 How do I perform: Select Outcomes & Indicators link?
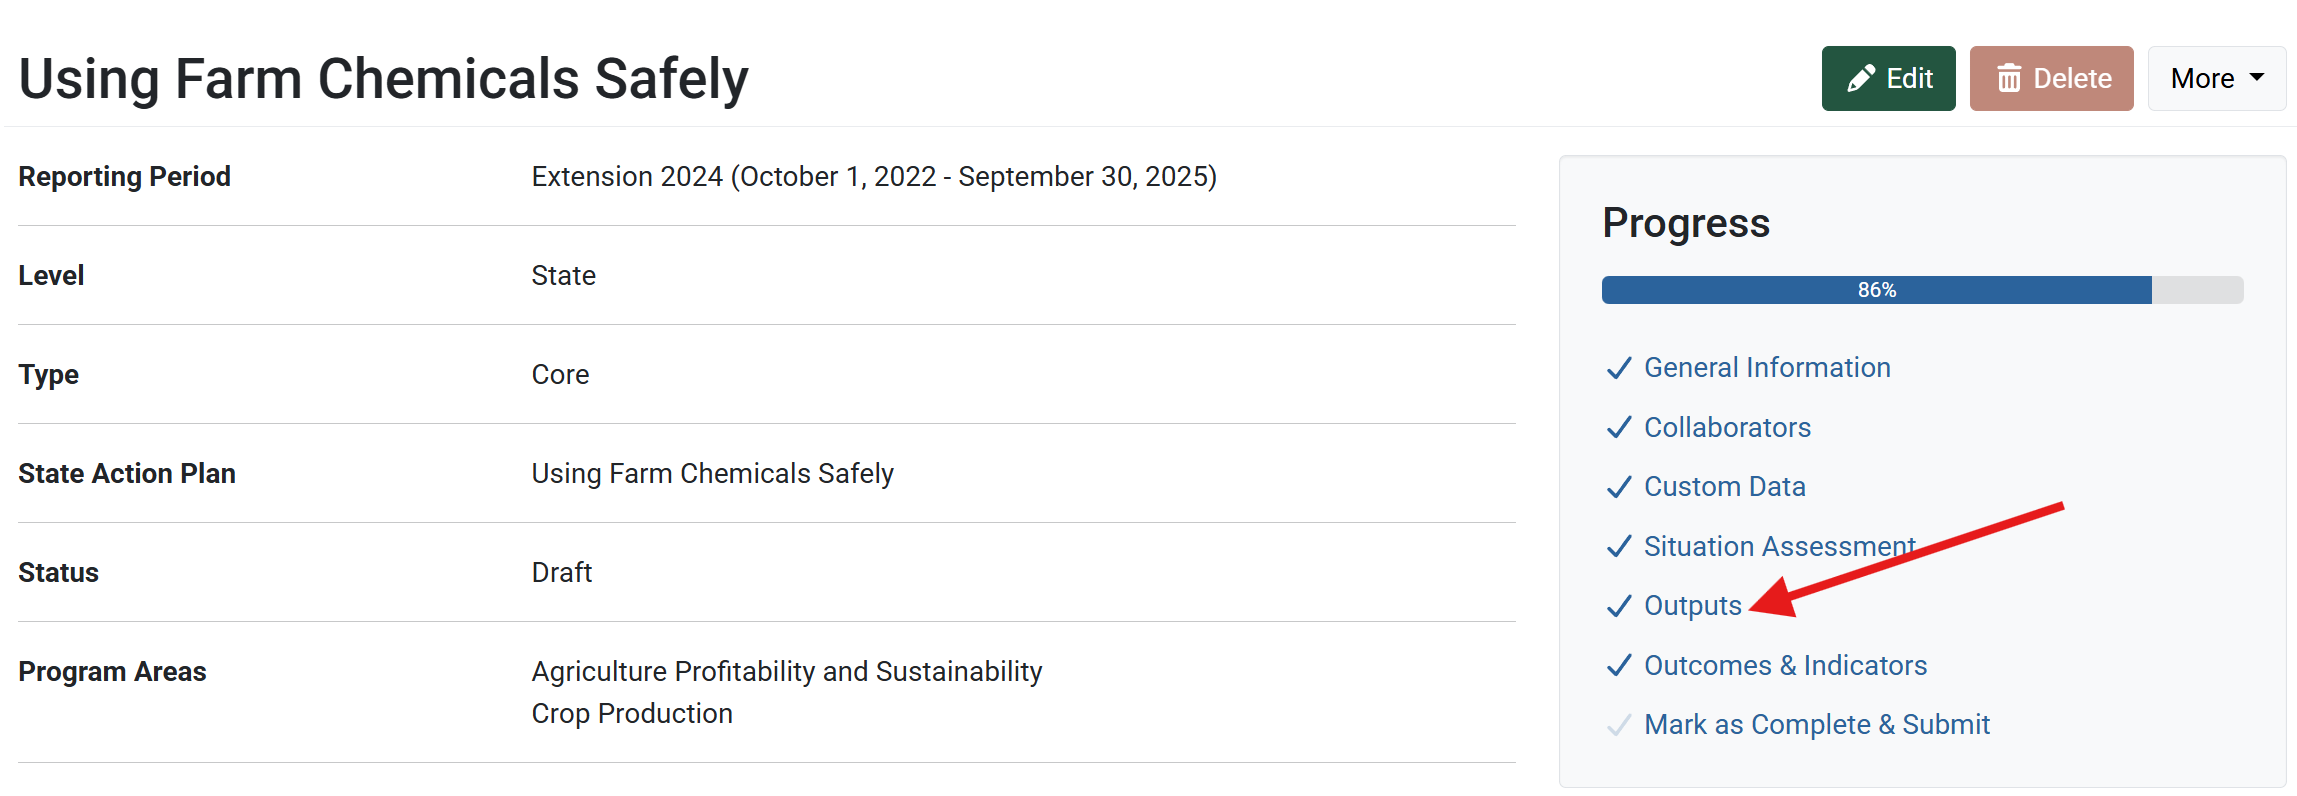[1785, 666]
